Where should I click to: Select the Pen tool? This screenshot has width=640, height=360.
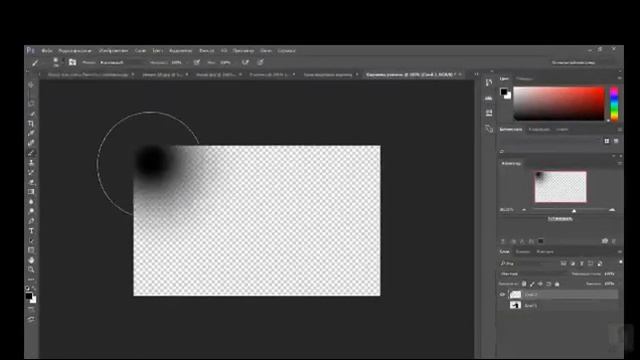pyautogui.click(x=31, y=221)
